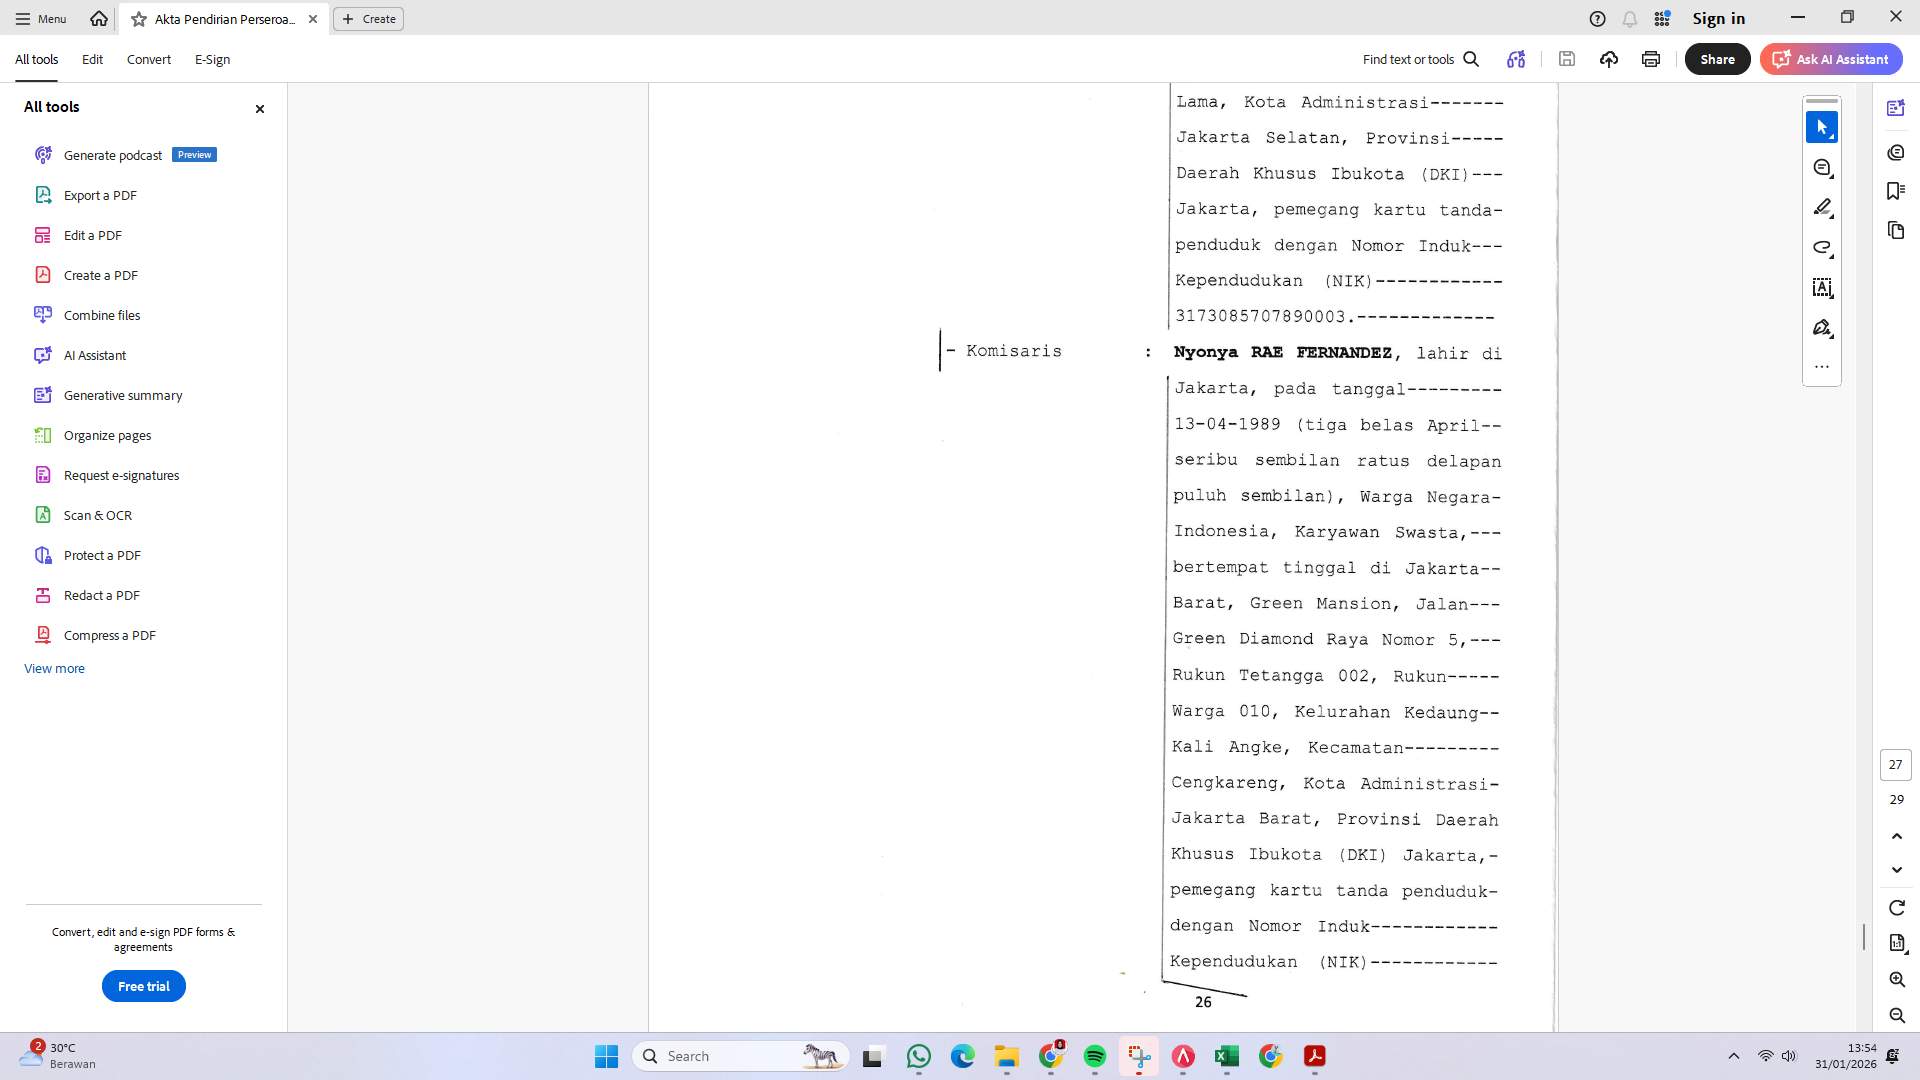The width and height of the screenshot is (1920, 1080).
Task: Click the page number field showing 27
Action: pos(1895,764)
